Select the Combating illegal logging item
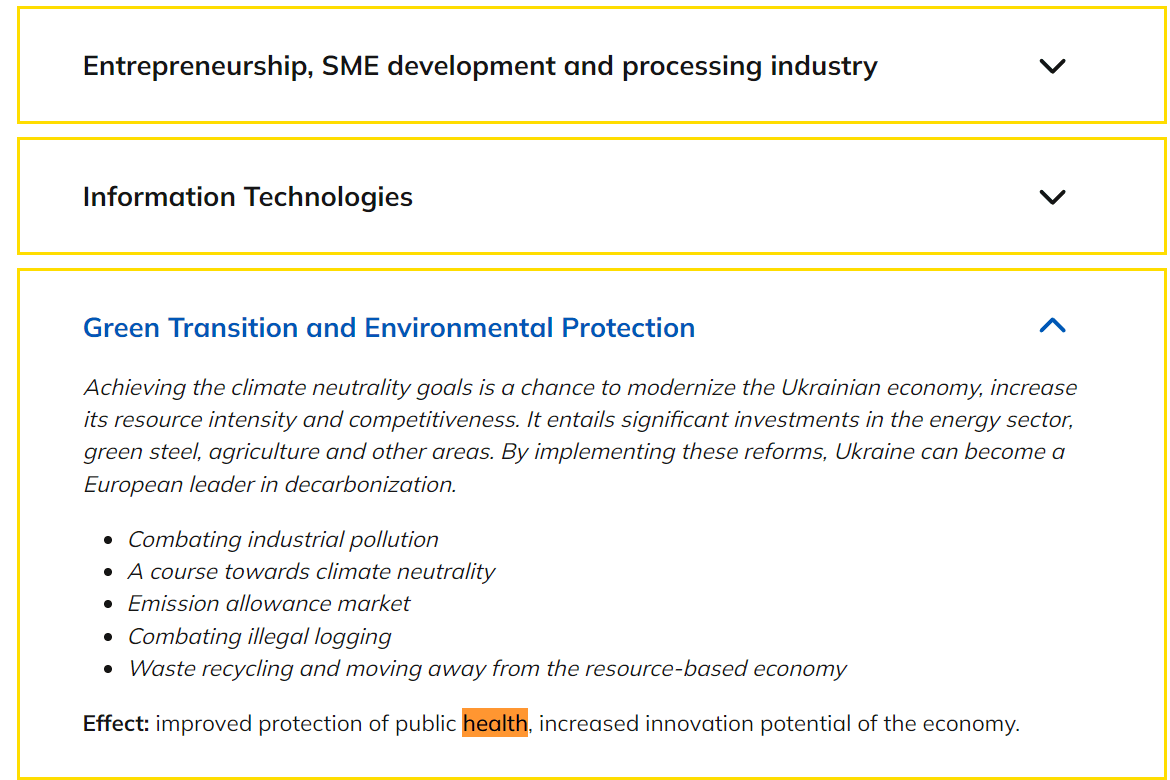This screenshot has height=780, width=1170. [x=259, y=636]
